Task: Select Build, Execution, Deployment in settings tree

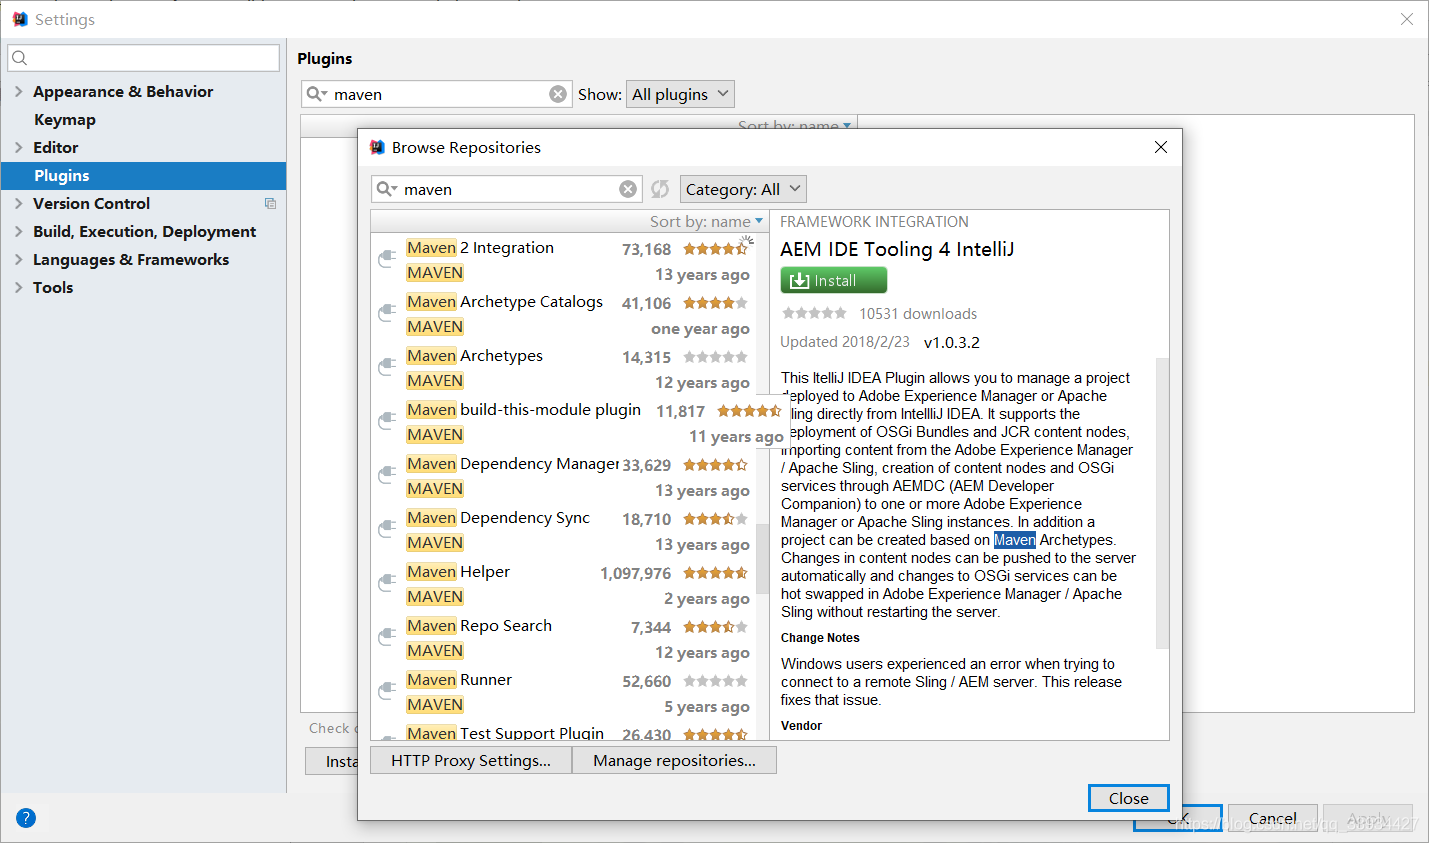Action: 143,231
